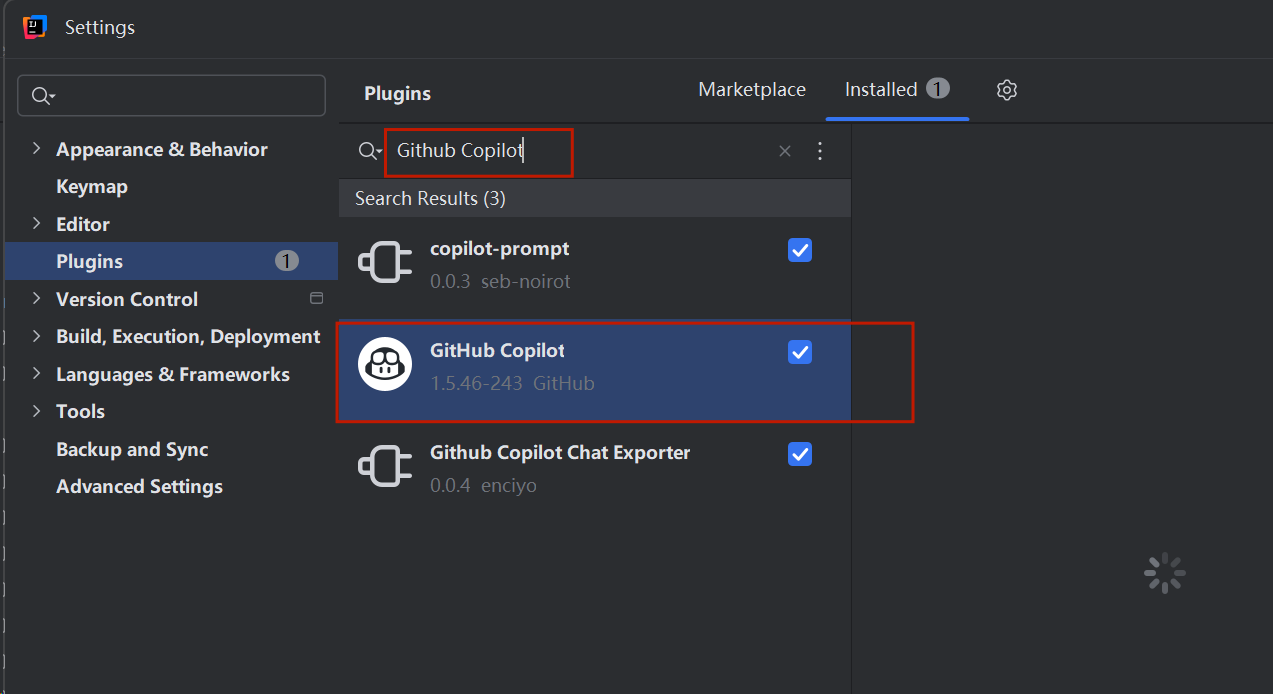
Task: Click the Version Control project-level settings icon
Action: click(x=317, y=299)
